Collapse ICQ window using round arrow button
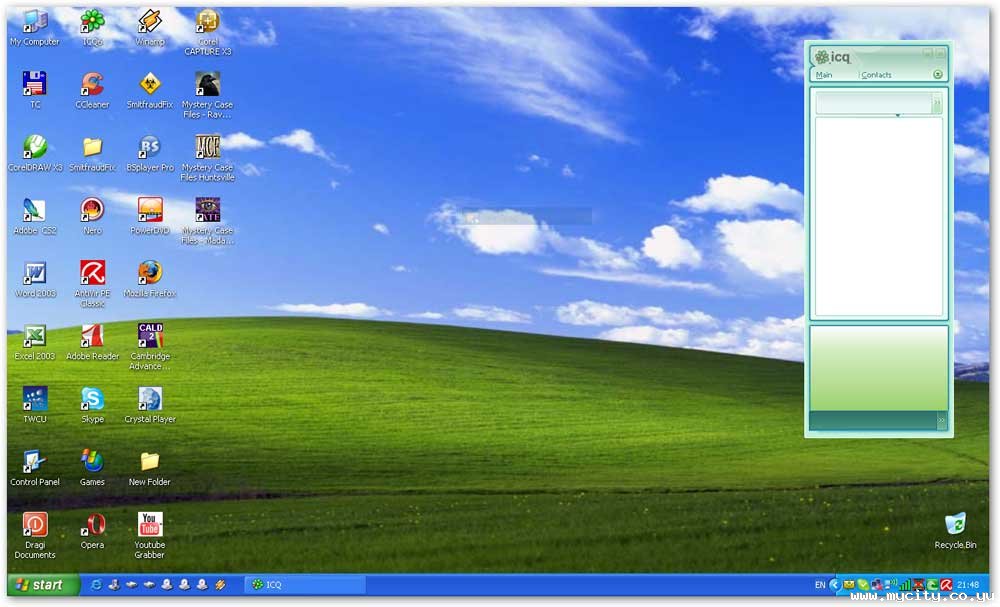Image resolution: width=1000 pixels, height=607 pixels. pyautogui.click(x=938, y=75)
